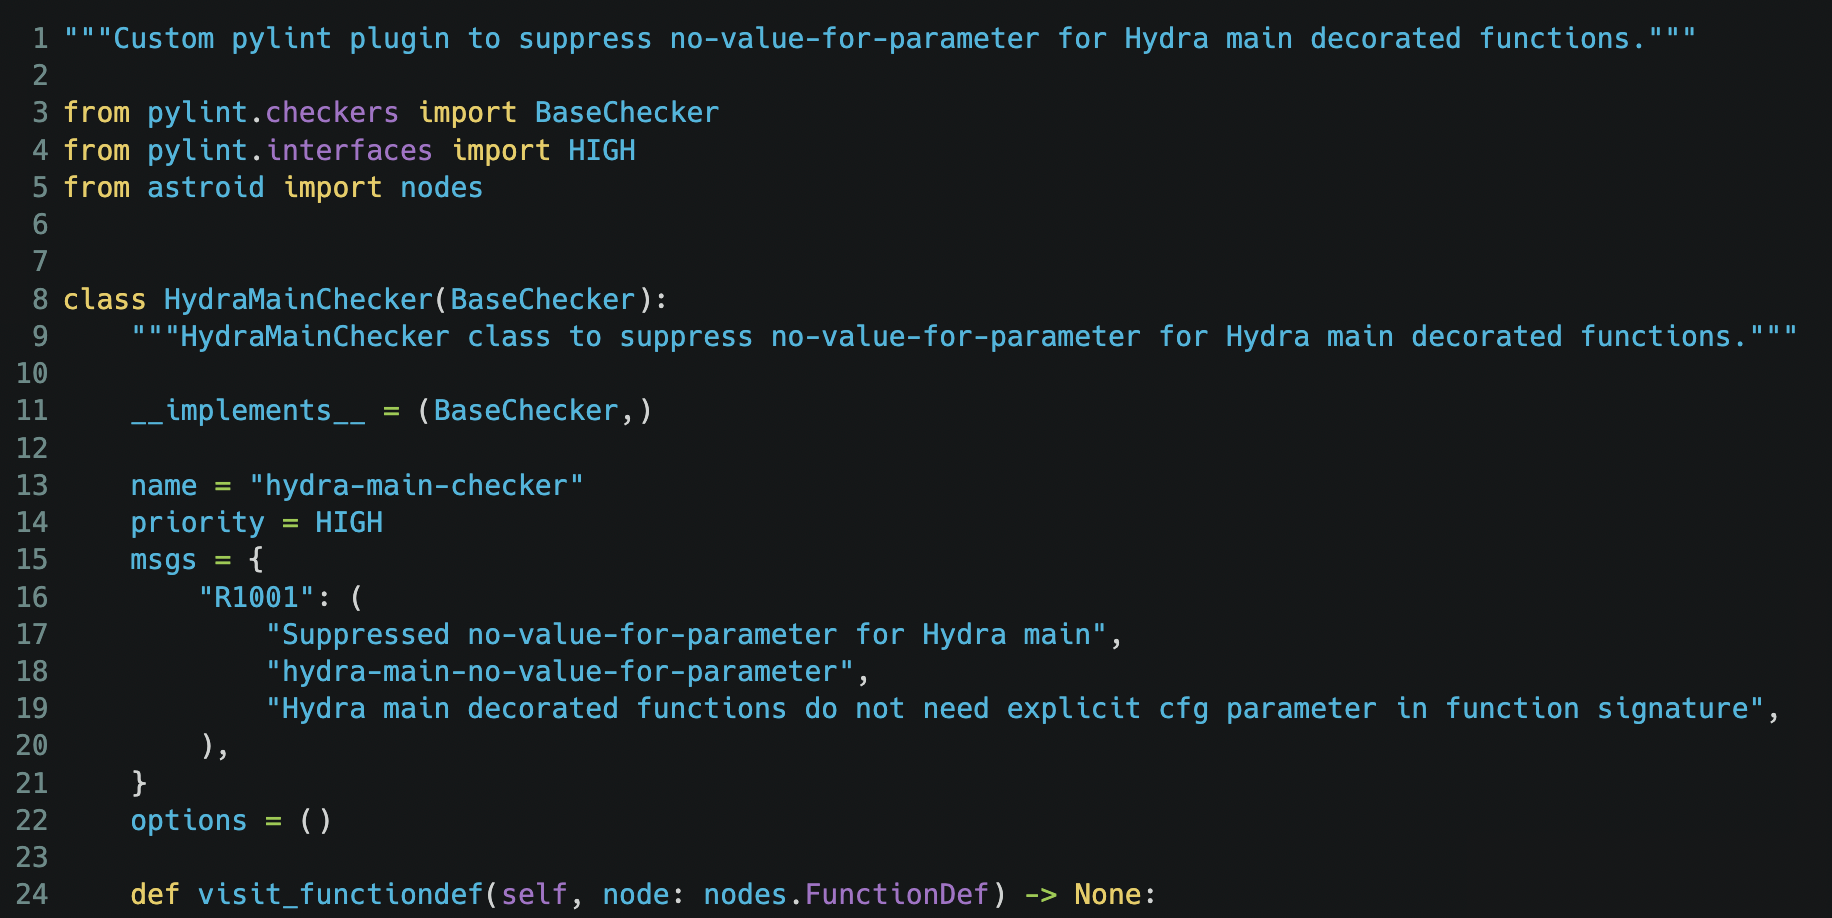1832x918 pixels.
Task: Click 'pylint' on line 3
Action: tap(198, 112)
